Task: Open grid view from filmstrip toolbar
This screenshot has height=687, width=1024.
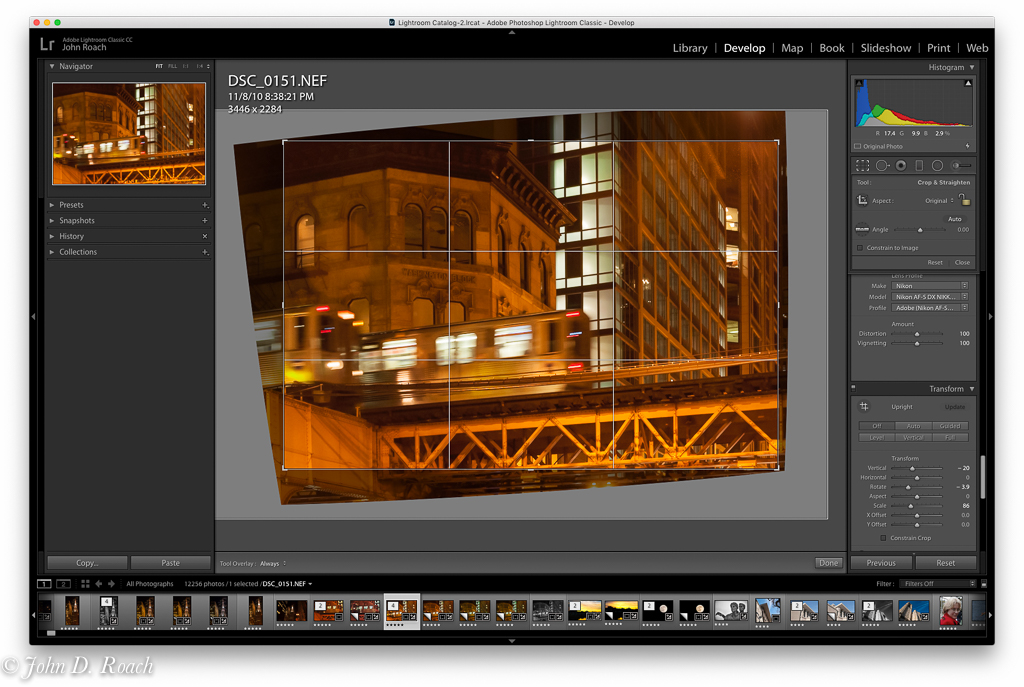Action: tap(85, 584)
